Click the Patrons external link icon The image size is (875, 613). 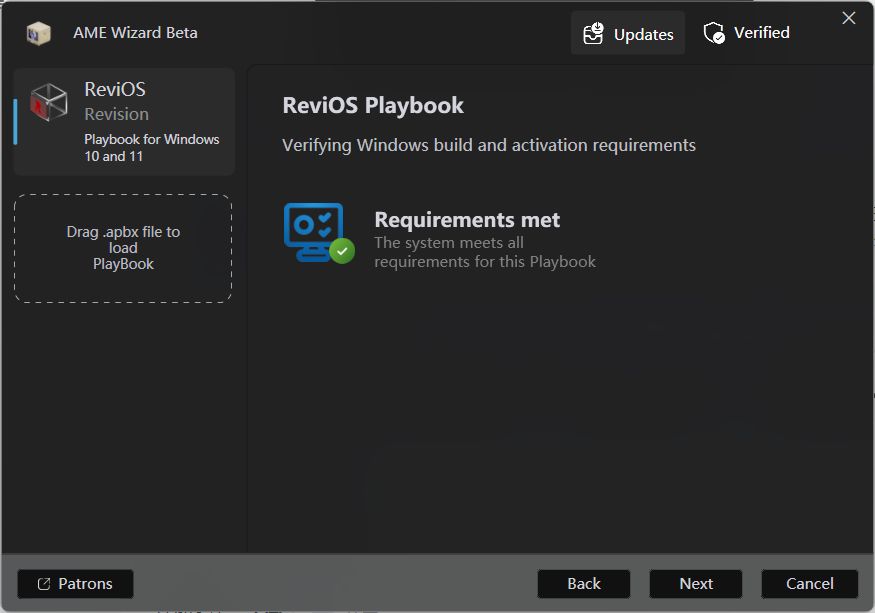pos(44,584)
